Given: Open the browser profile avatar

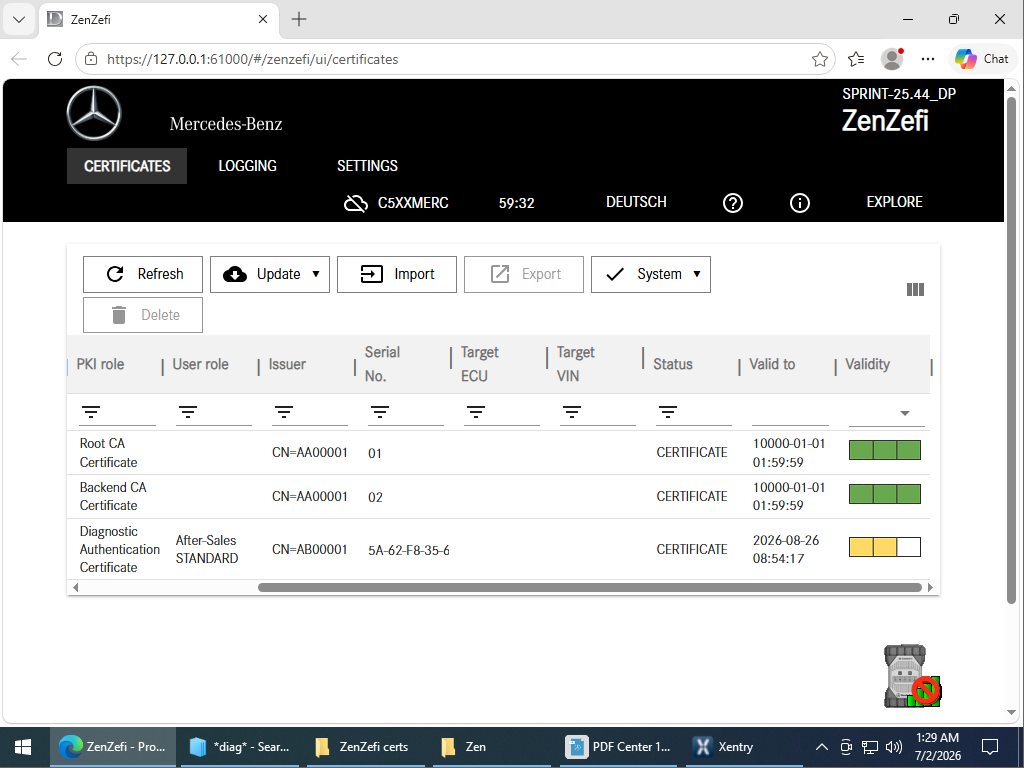Looking at the screenshot, I should click(x=892, y=59).
